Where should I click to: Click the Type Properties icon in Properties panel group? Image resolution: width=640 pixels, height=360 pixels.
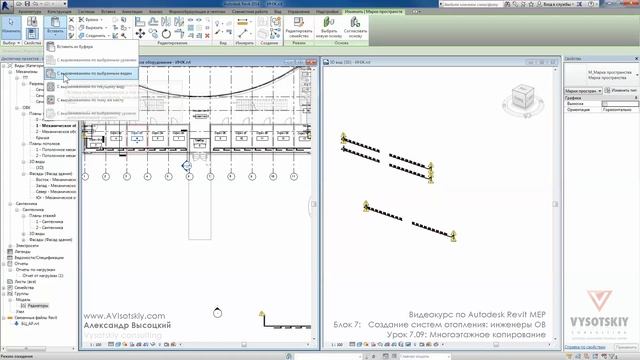[32, 22]
